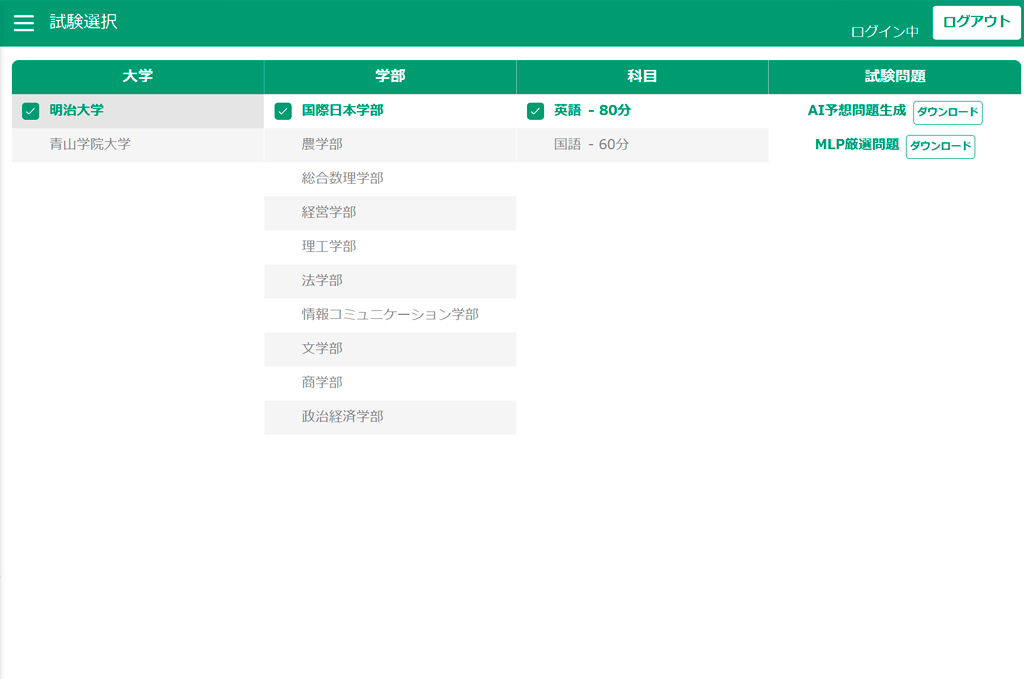Viewport: 1024px width, 679px height.
Task: Click the 学部 column header
Action: (390, 76)
